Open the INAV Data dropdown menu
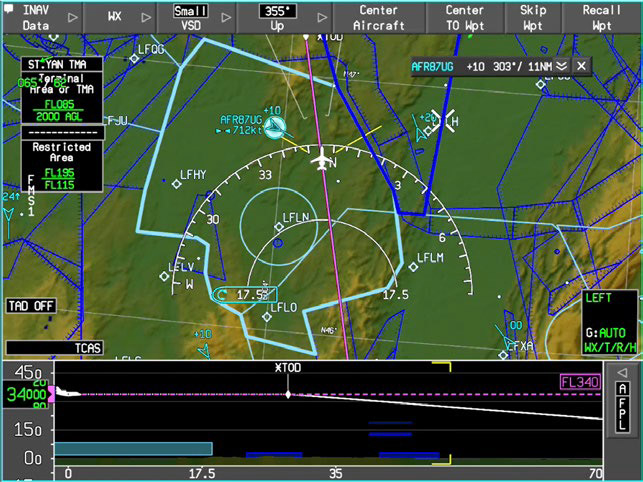 pyautogui.click(x=40, y=17)
